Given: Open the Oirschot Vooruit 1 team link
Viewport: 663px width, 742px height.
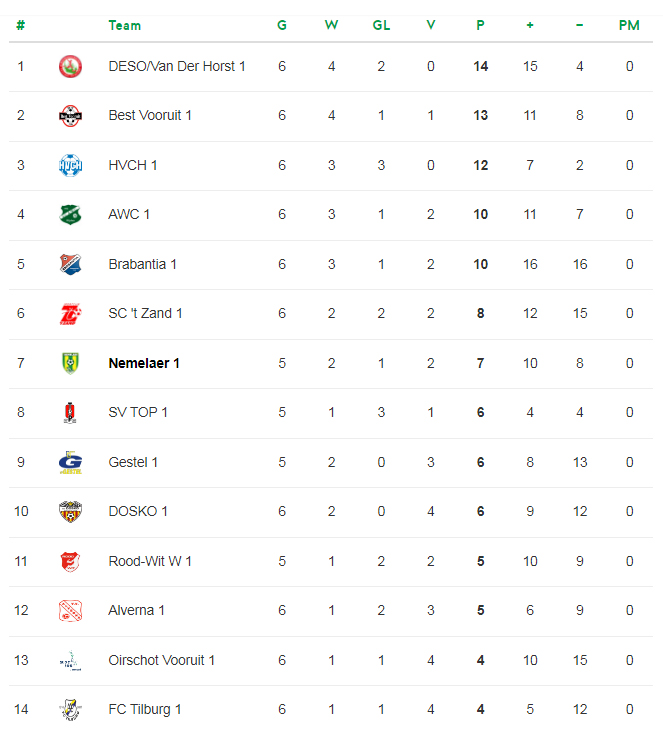Looking at the screenshot, I should (162, 661).
